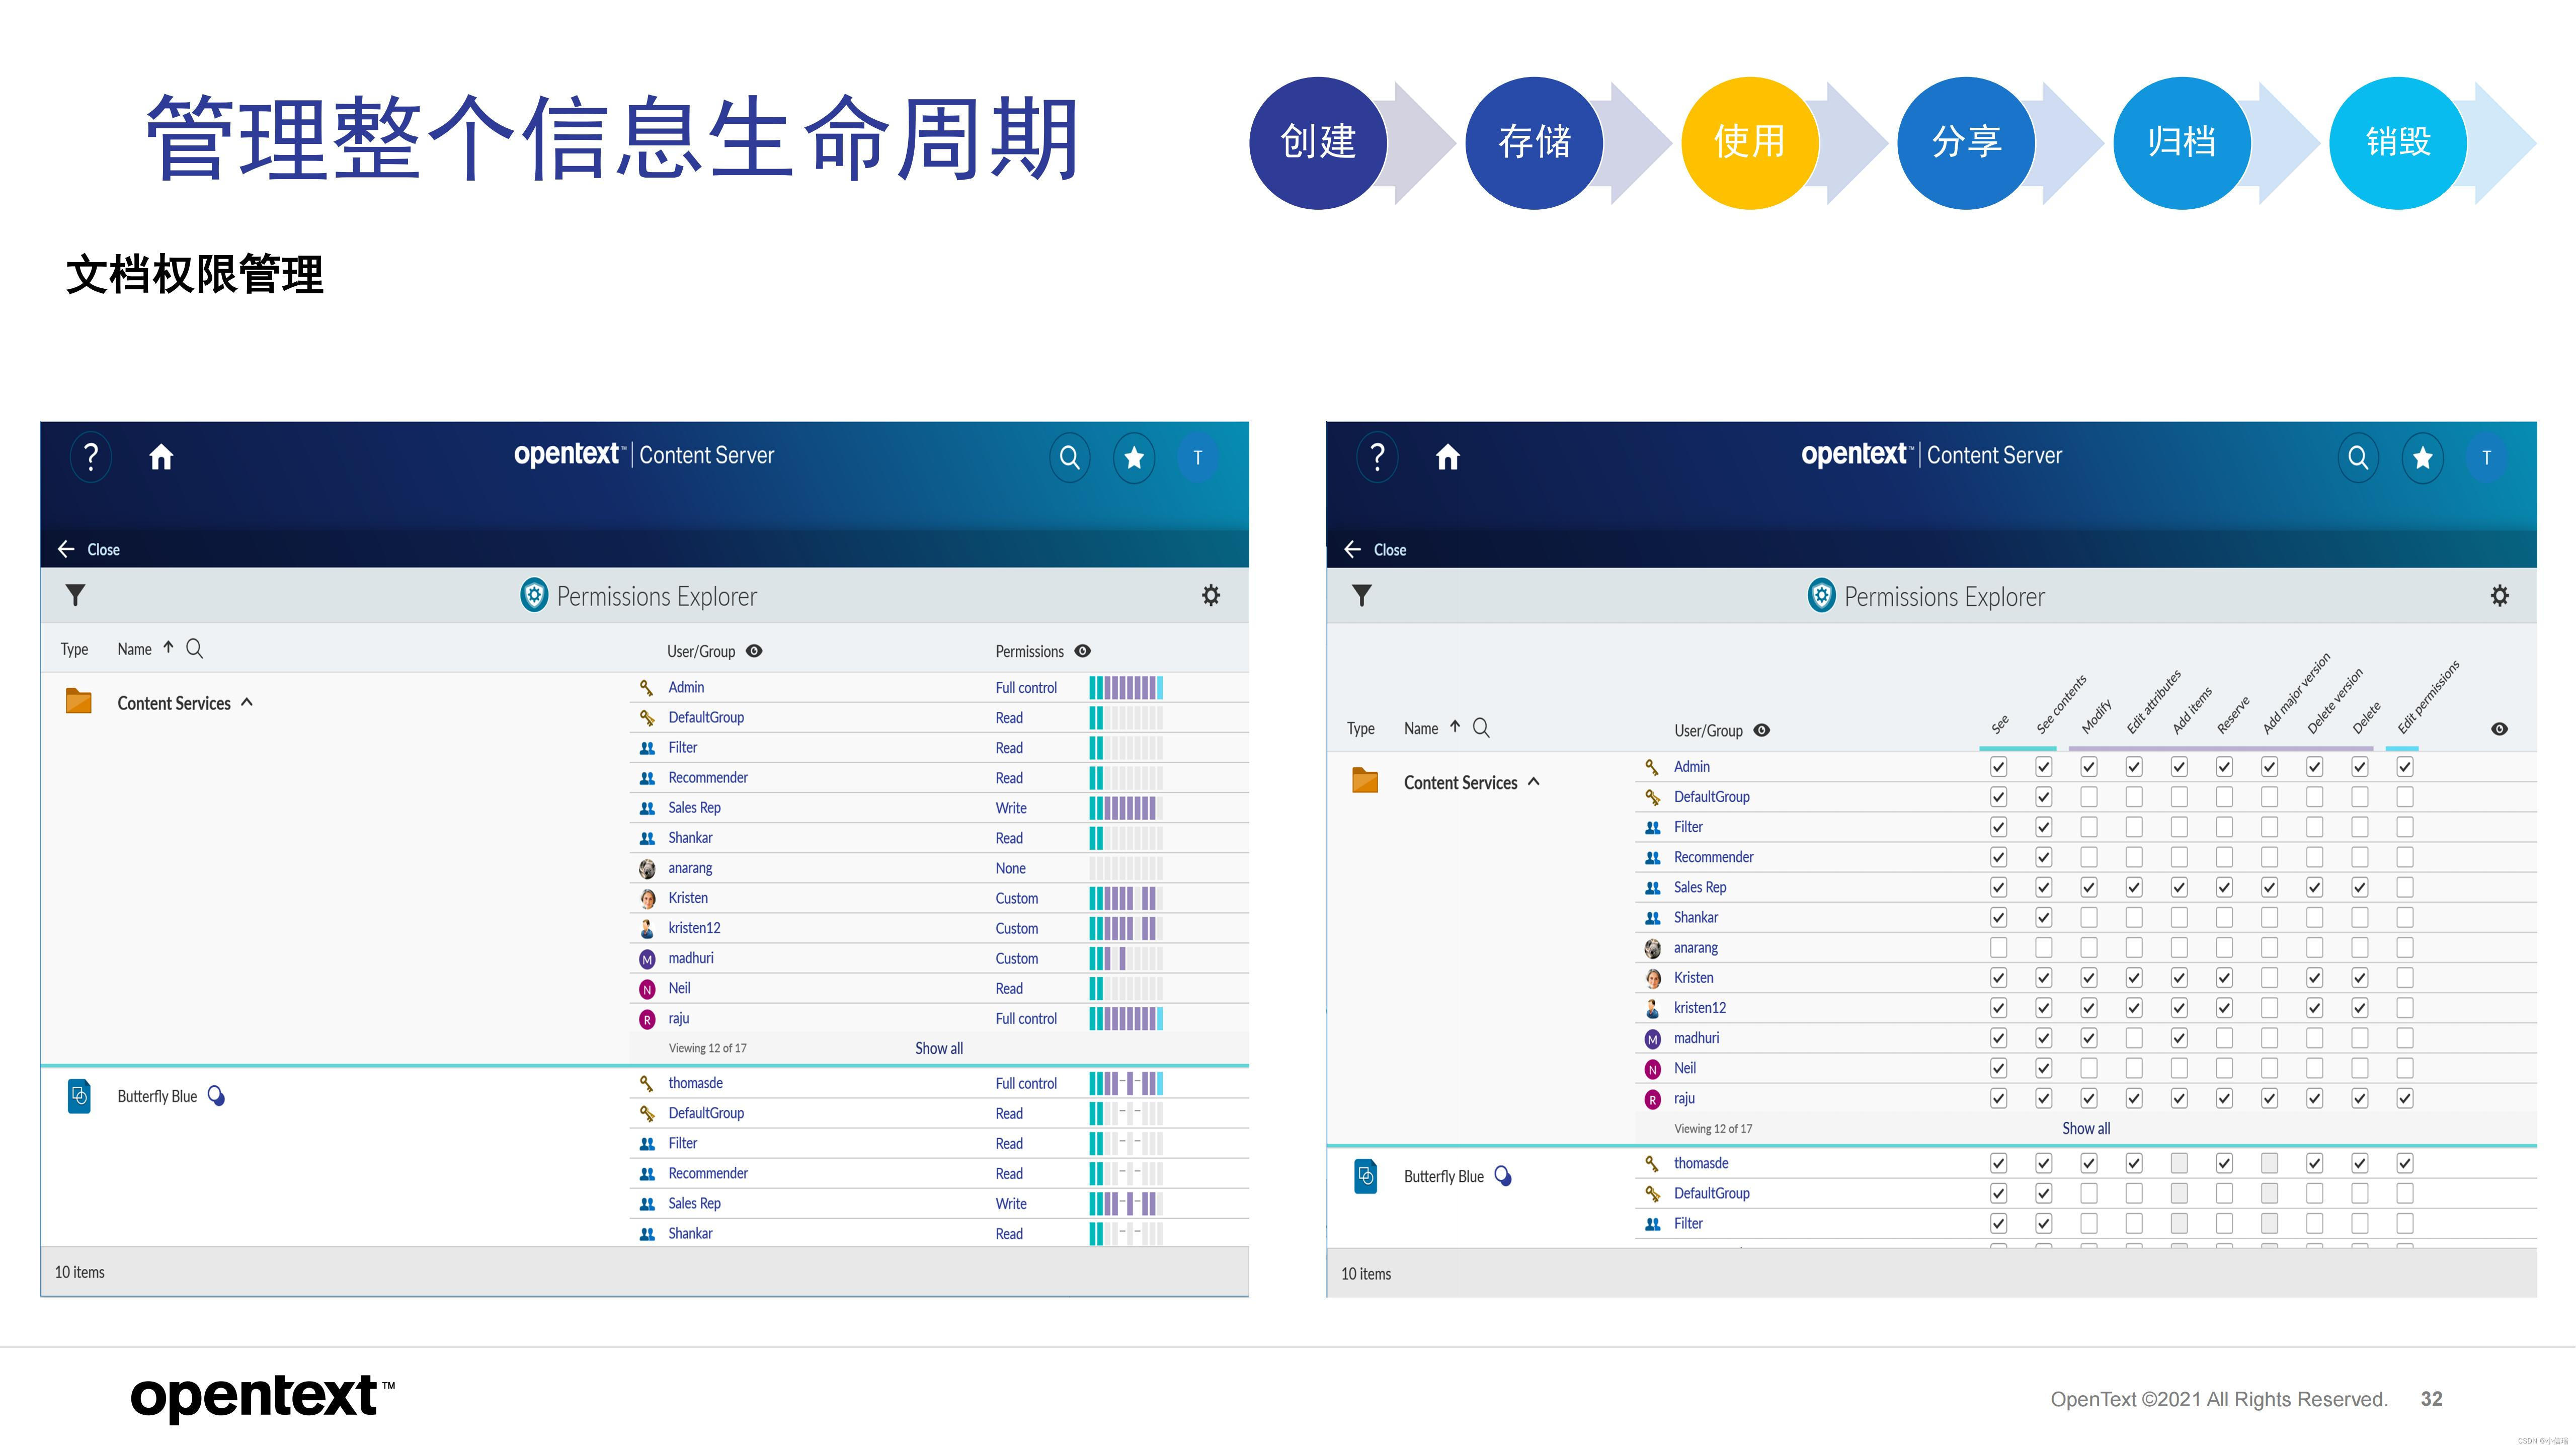Screen dimensions: 2576x1449
Task: Select the 归档 lifecycle stage circle
Action: 2181,142
